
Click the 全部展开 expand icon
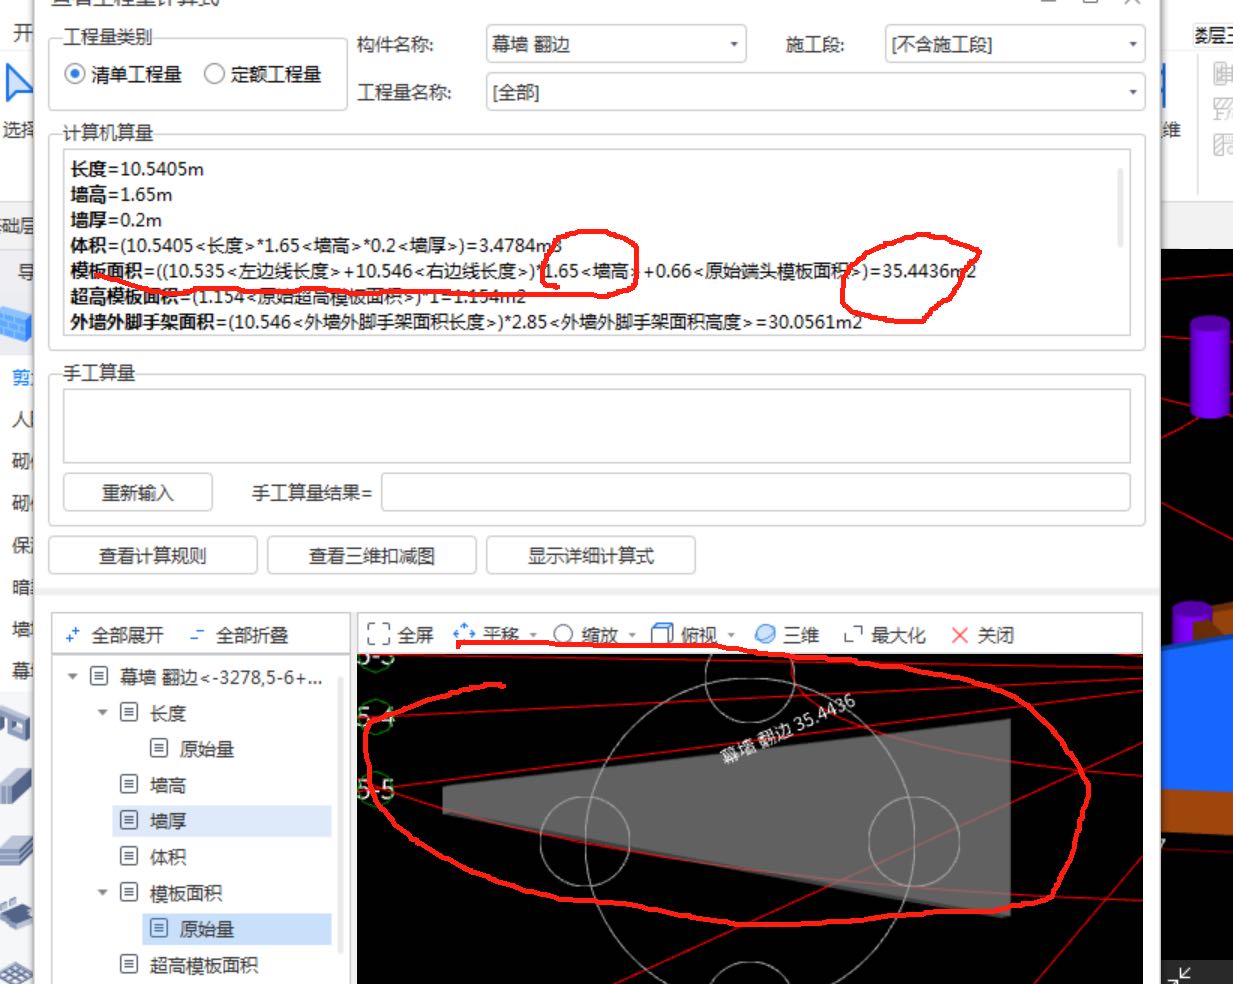click(x=73, y=635)
